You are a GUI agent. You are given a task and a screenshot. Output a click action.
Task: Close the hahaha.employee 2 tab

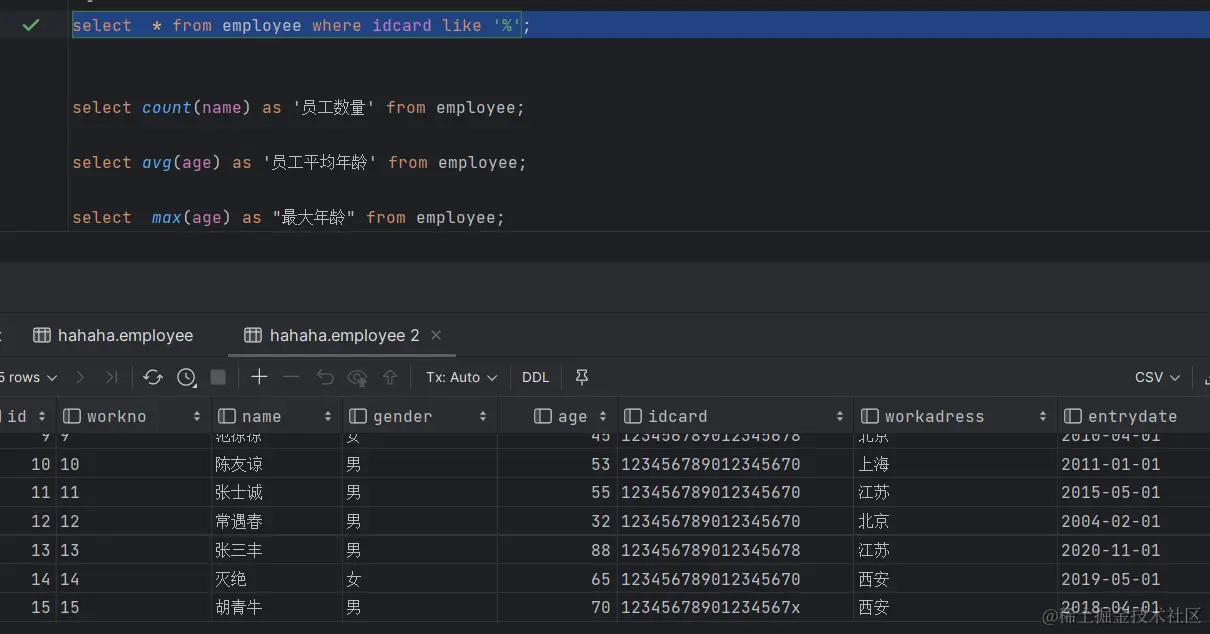coord(436,335)
